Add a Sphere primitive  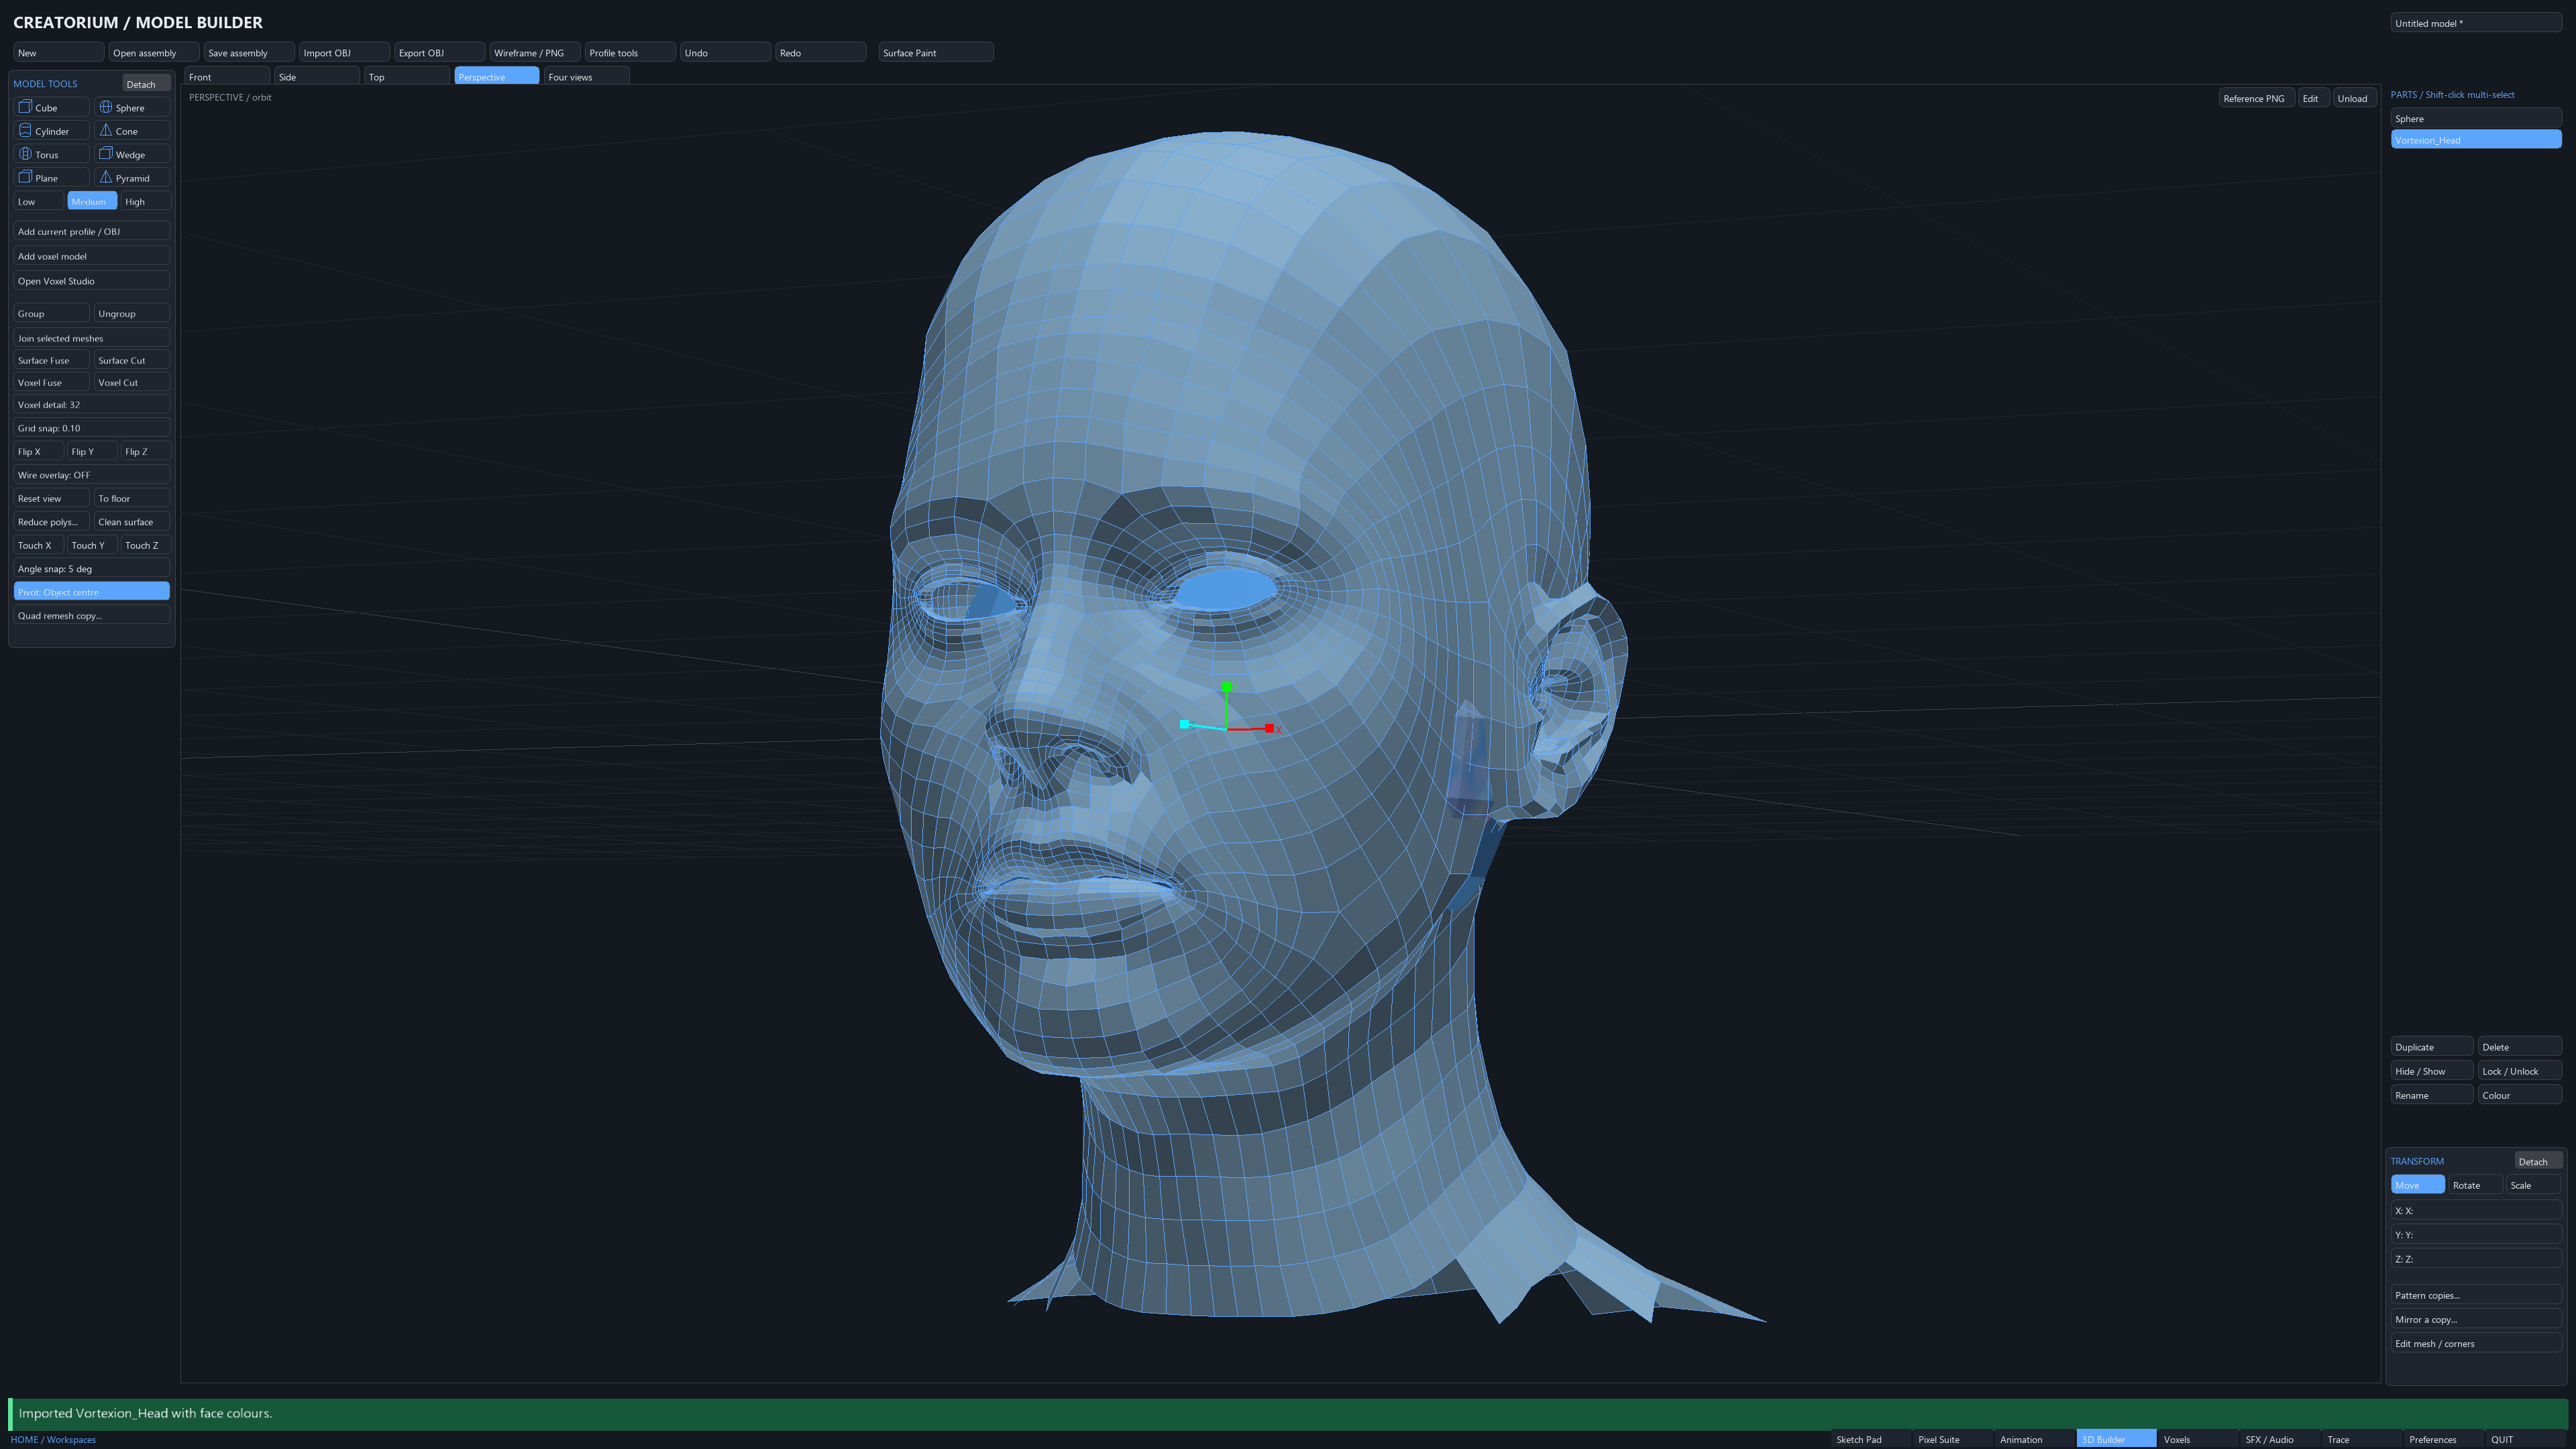132,107
